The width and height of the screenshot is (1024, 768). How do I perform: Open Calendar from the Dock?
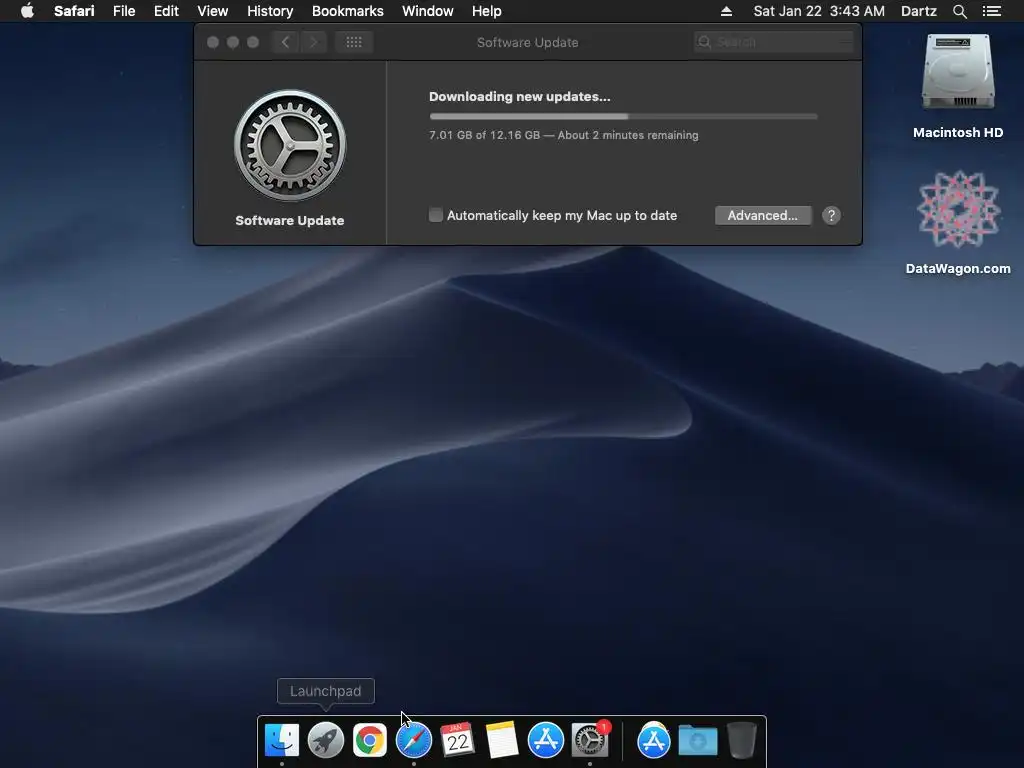pos(457,740)
